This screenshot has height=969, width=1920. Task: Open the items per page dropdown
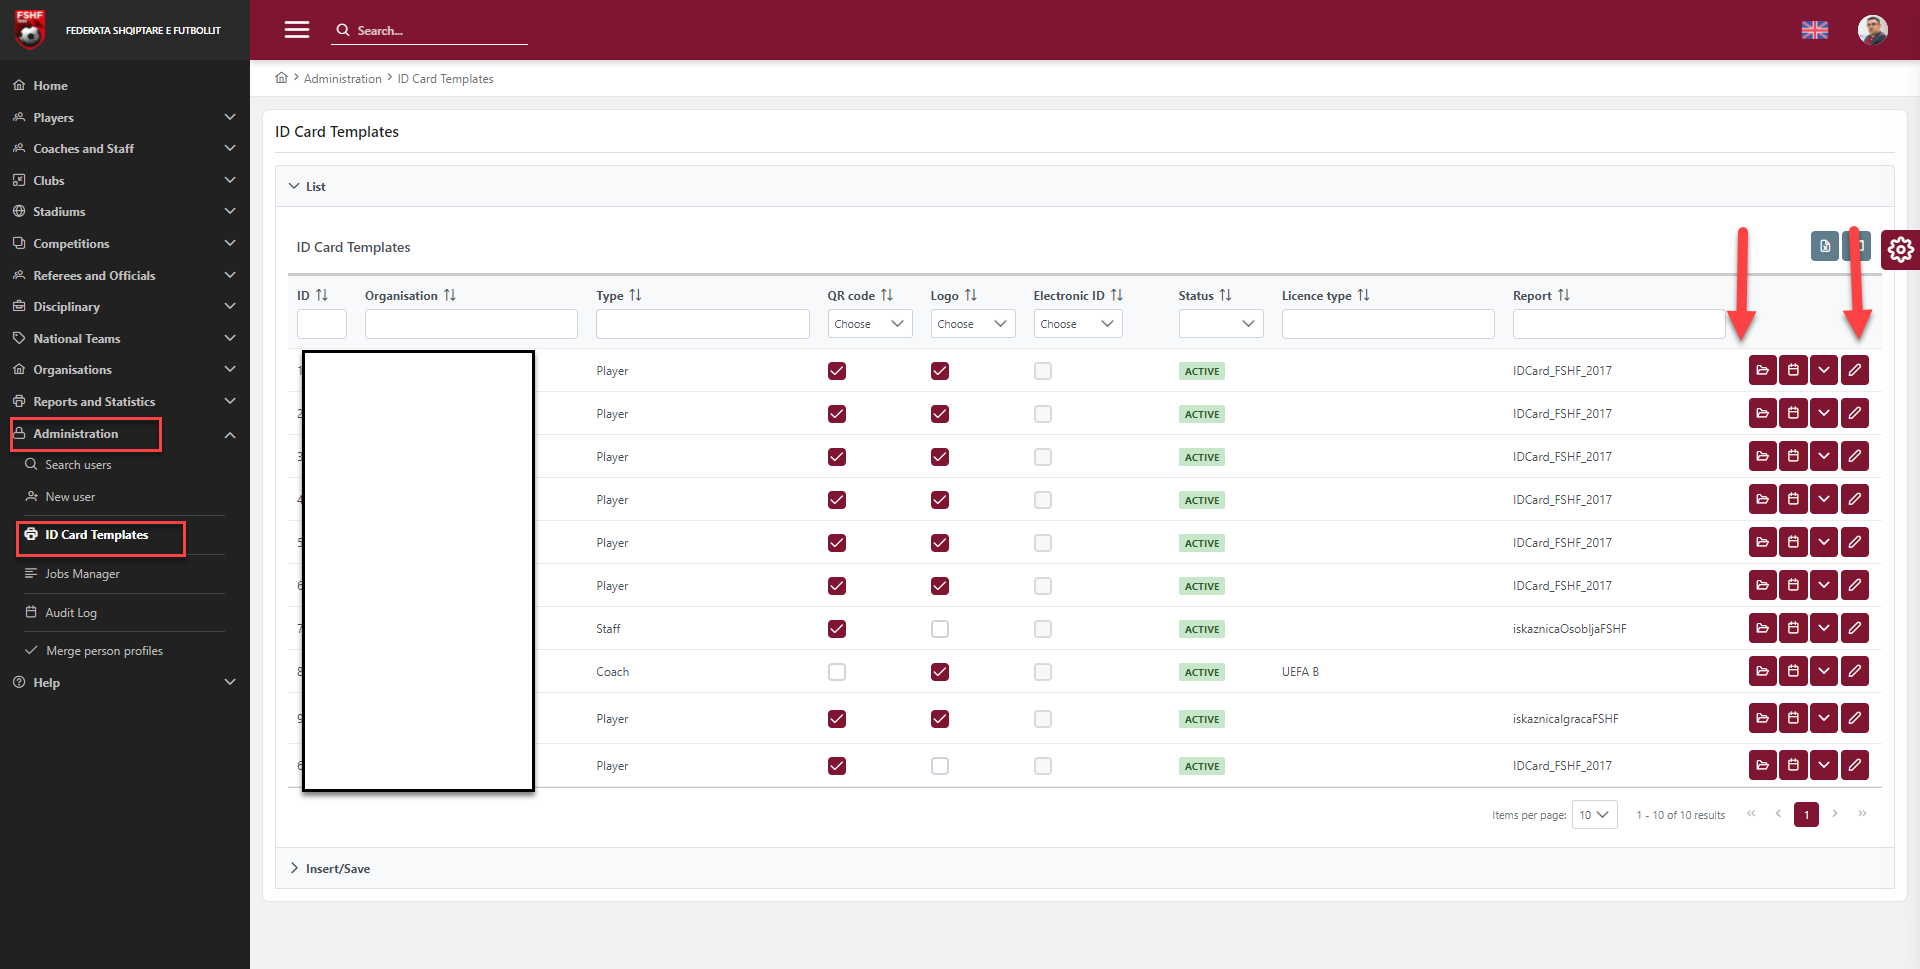tap(1594, 815)
